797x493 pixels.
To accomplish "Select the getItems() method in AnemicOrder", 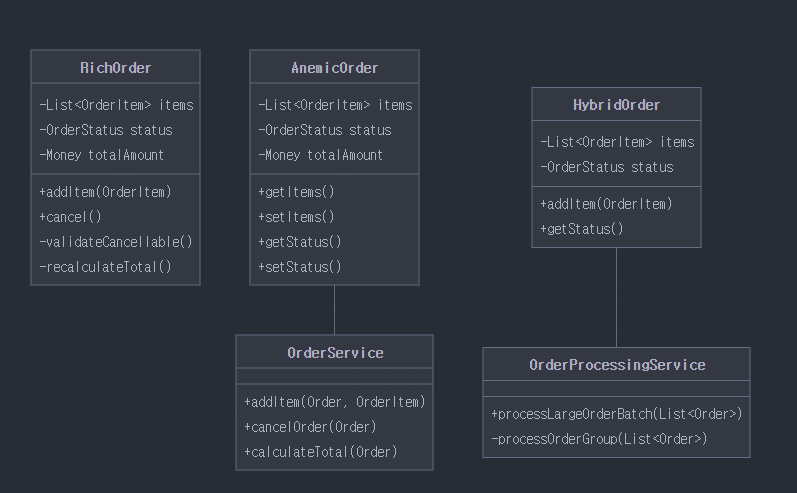I will 296,192.
